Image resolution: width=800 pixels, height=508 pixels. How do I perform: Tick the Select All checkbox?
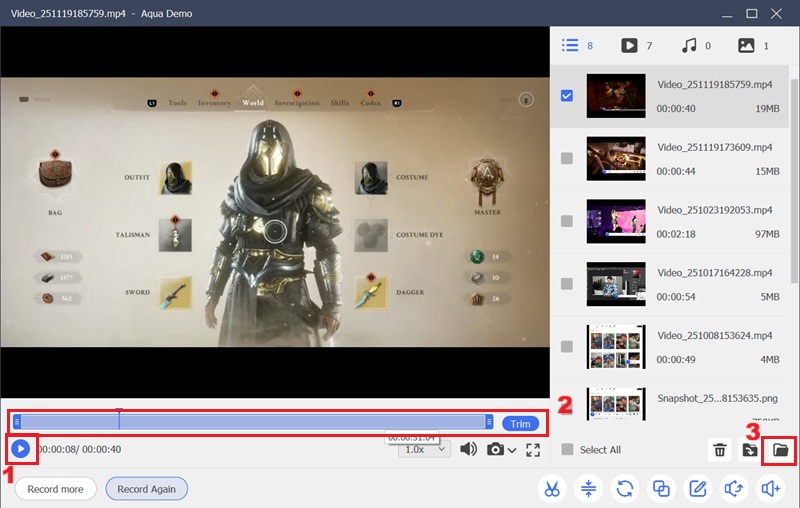[x=567, y=449]
